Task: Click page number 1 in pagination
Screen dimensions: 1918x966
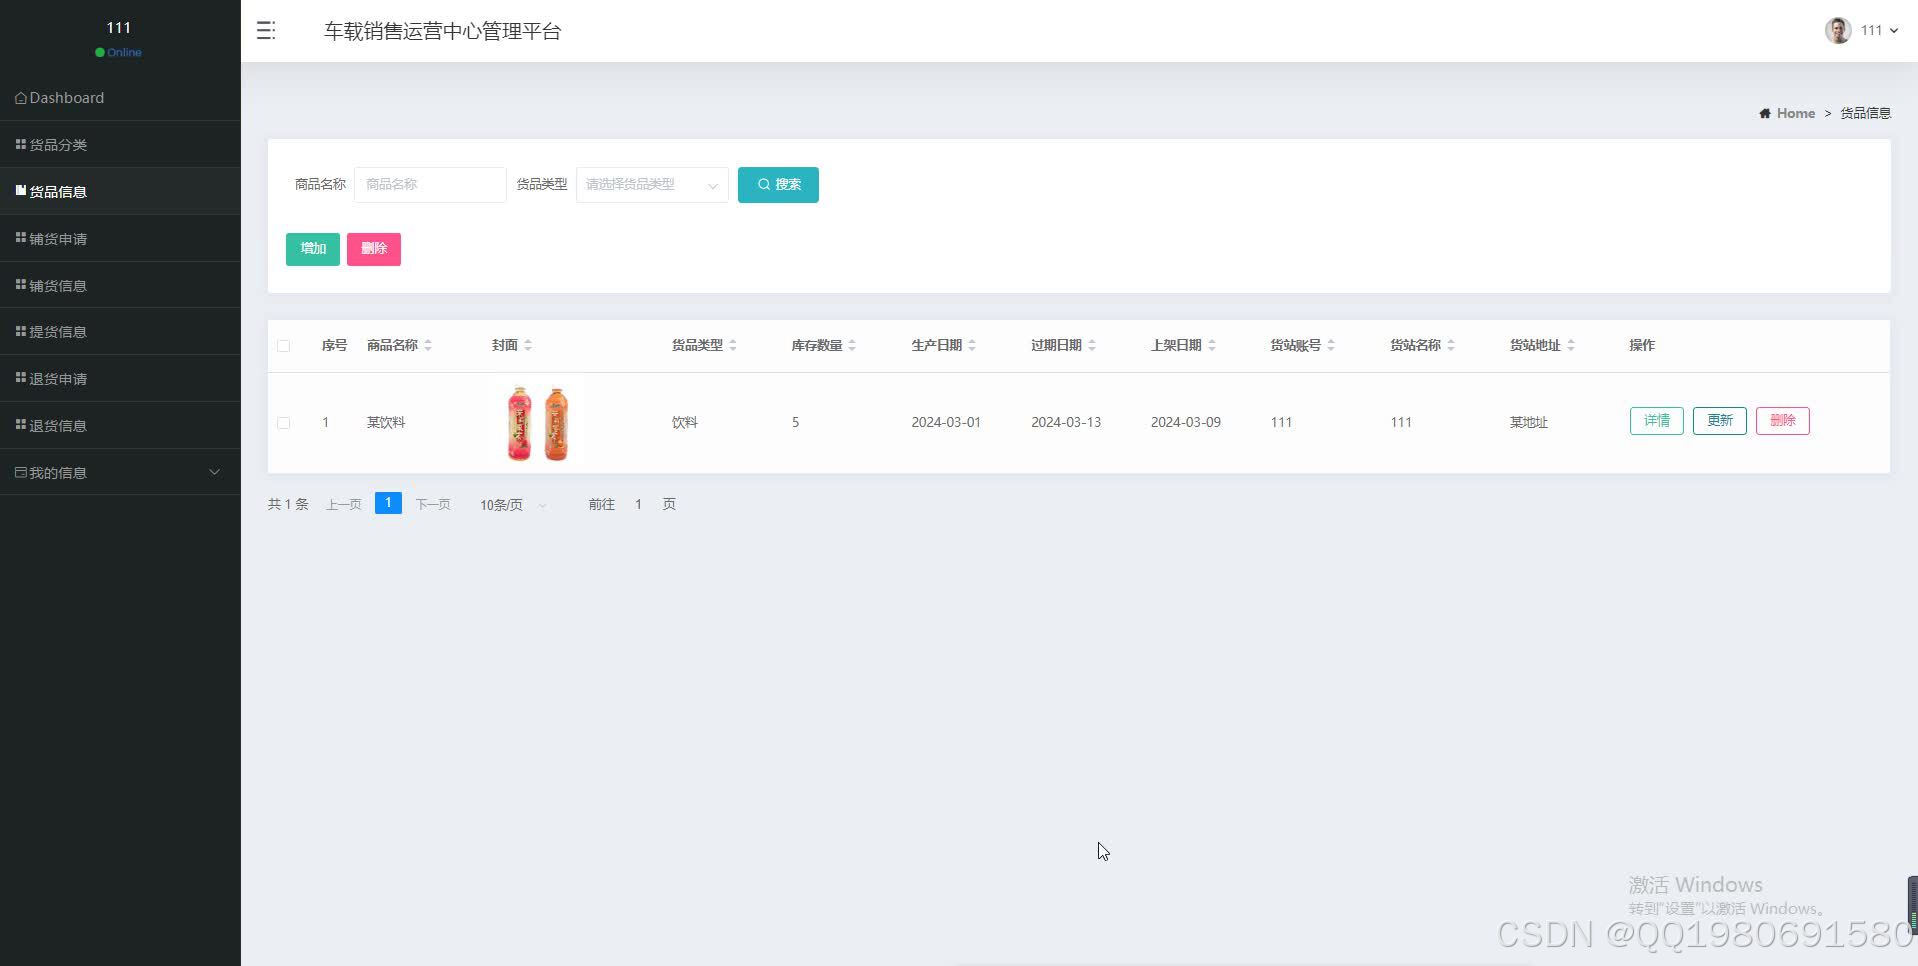Action: click(x=387, y=503)
